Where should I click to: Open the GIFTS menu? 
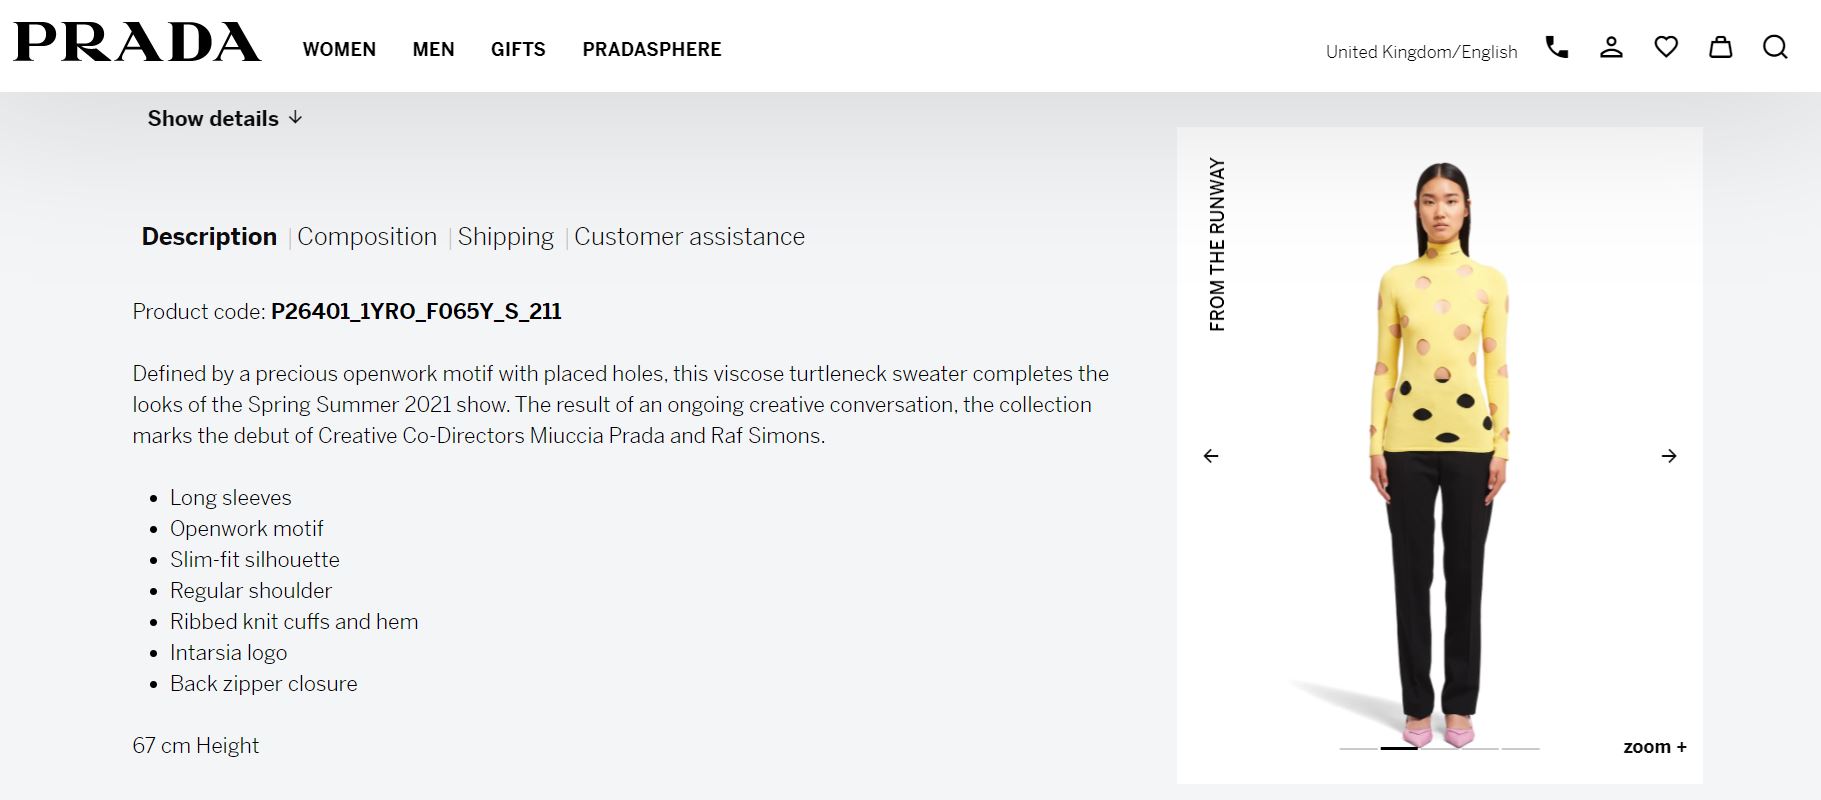point(518,49)
